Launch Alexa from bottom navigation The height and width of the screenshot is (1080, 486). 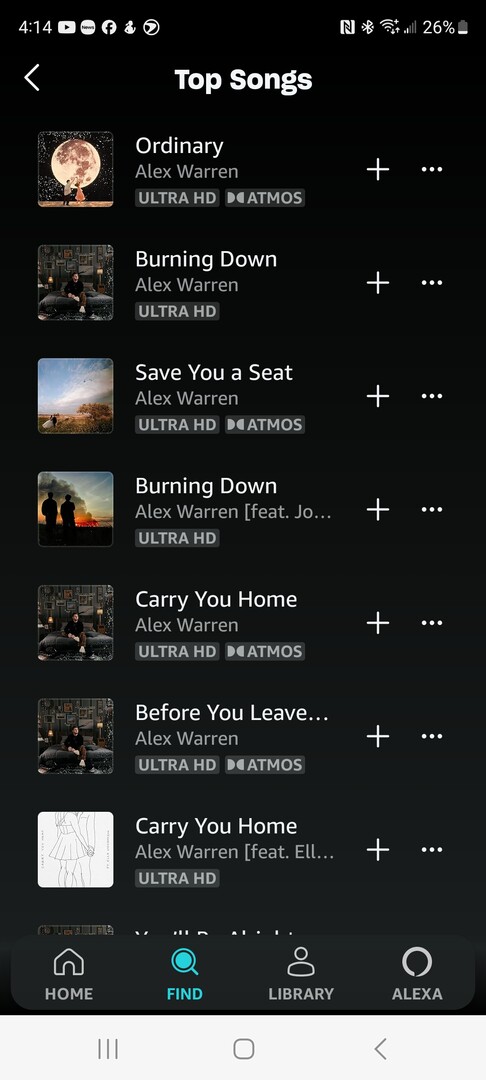[x=417, y=974]
